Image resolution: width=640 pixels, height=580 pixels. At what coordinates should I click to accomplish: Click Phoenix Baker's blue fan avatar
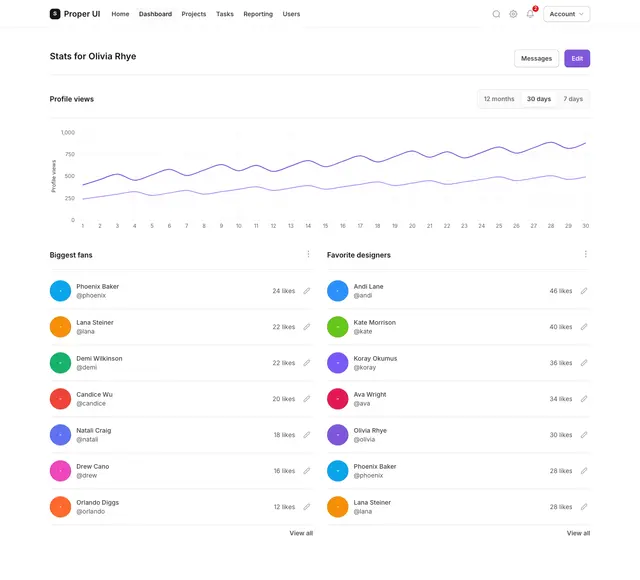click(60, 291)
